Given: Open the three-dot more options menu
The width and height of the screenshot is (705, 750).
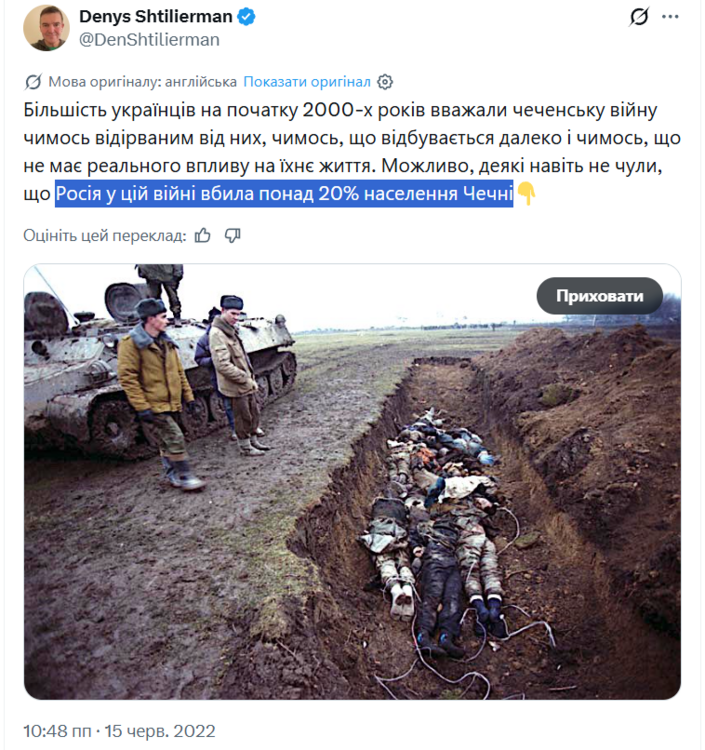Looking at the screenshot, I should point(670,17).
